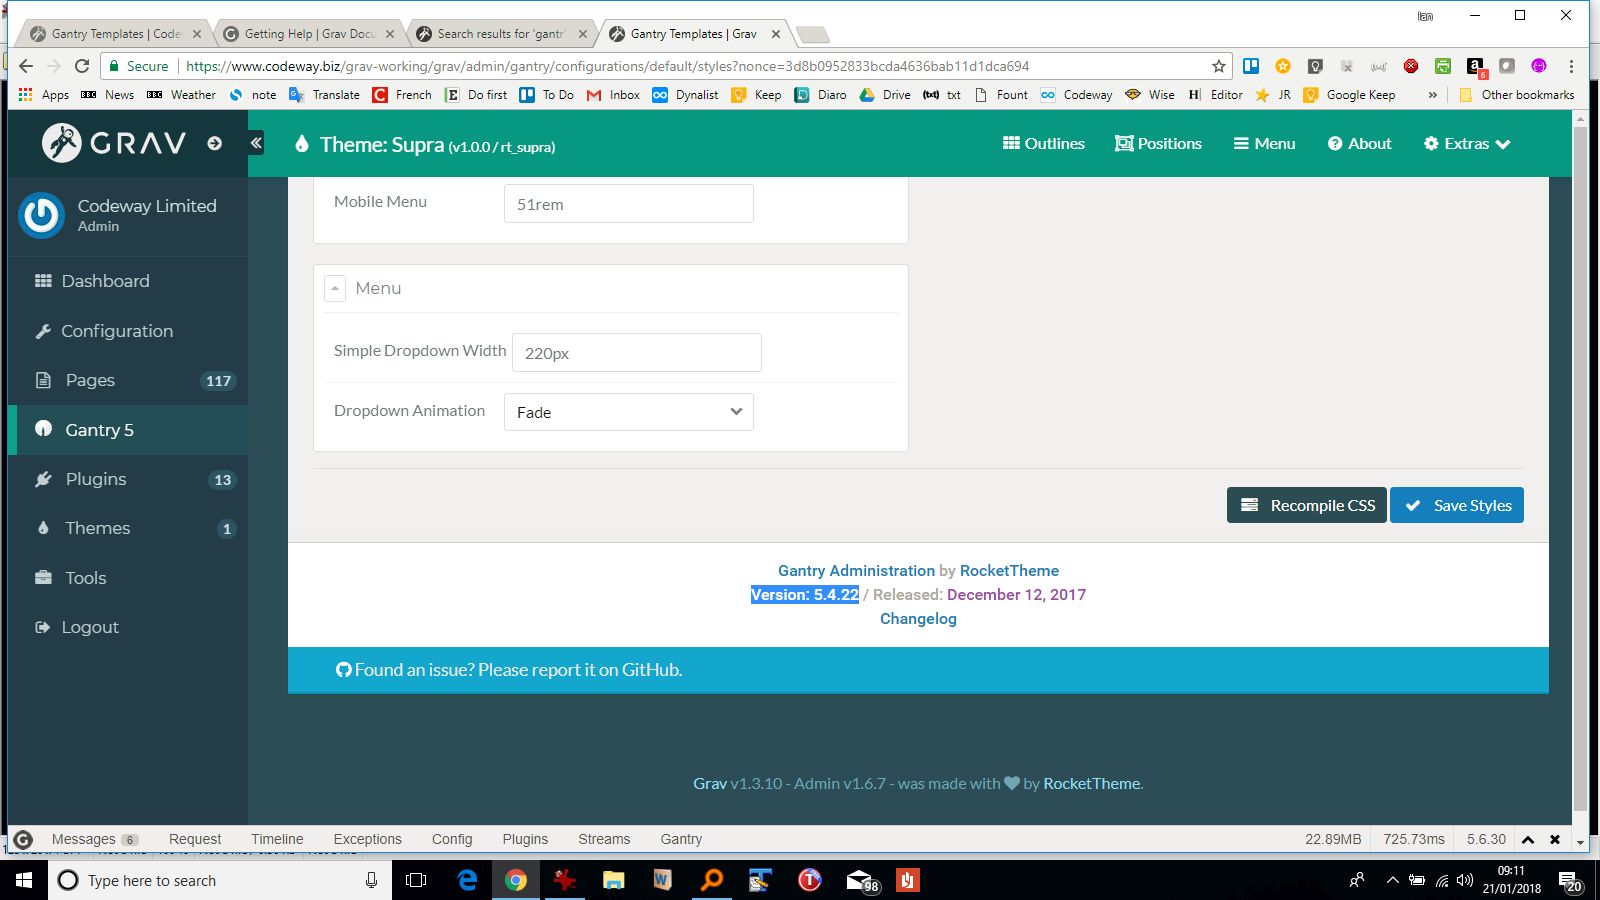Go back to the previous page

pyautogui.click(x=26, y=66)
